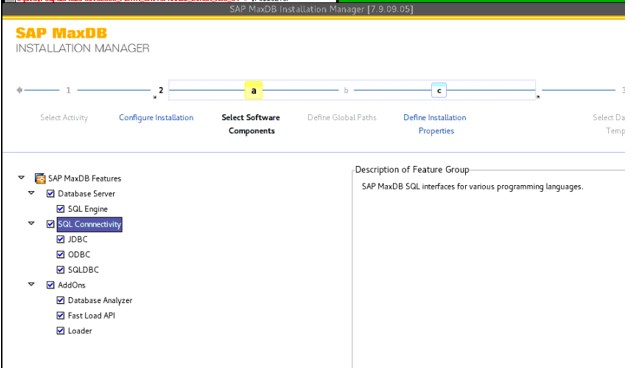631x381 pixels.
Task: Click the yellow step 'a' marker
Action: click(x=254, y=91)
